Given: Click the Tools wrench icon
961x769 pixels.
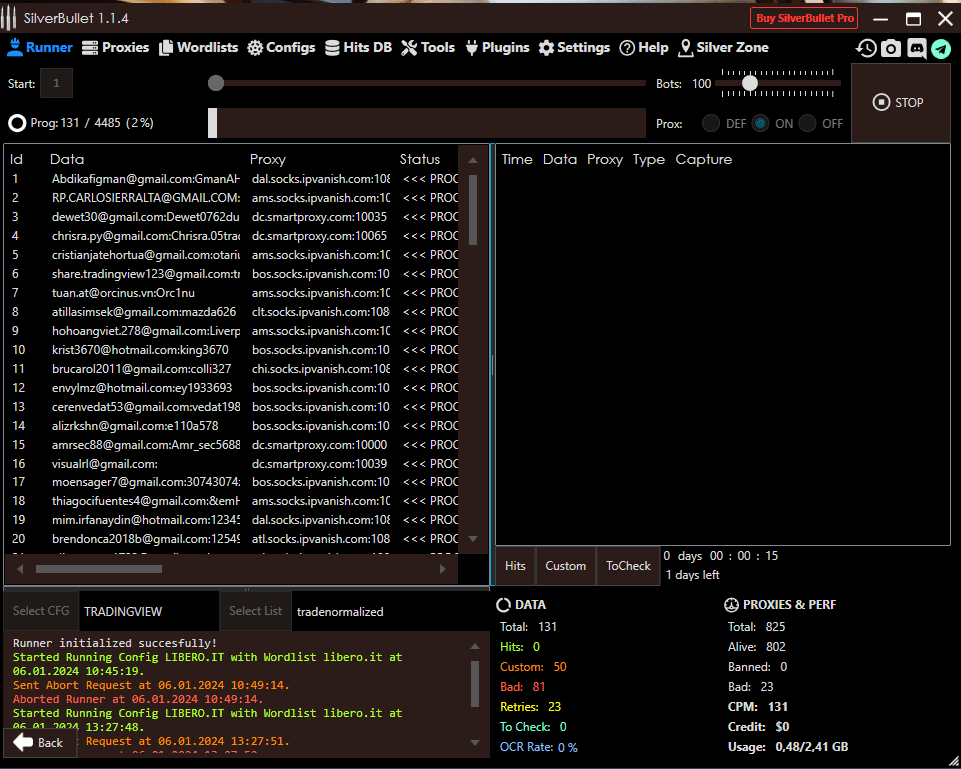Looking at the screenshot, I should tap(409, 48).
